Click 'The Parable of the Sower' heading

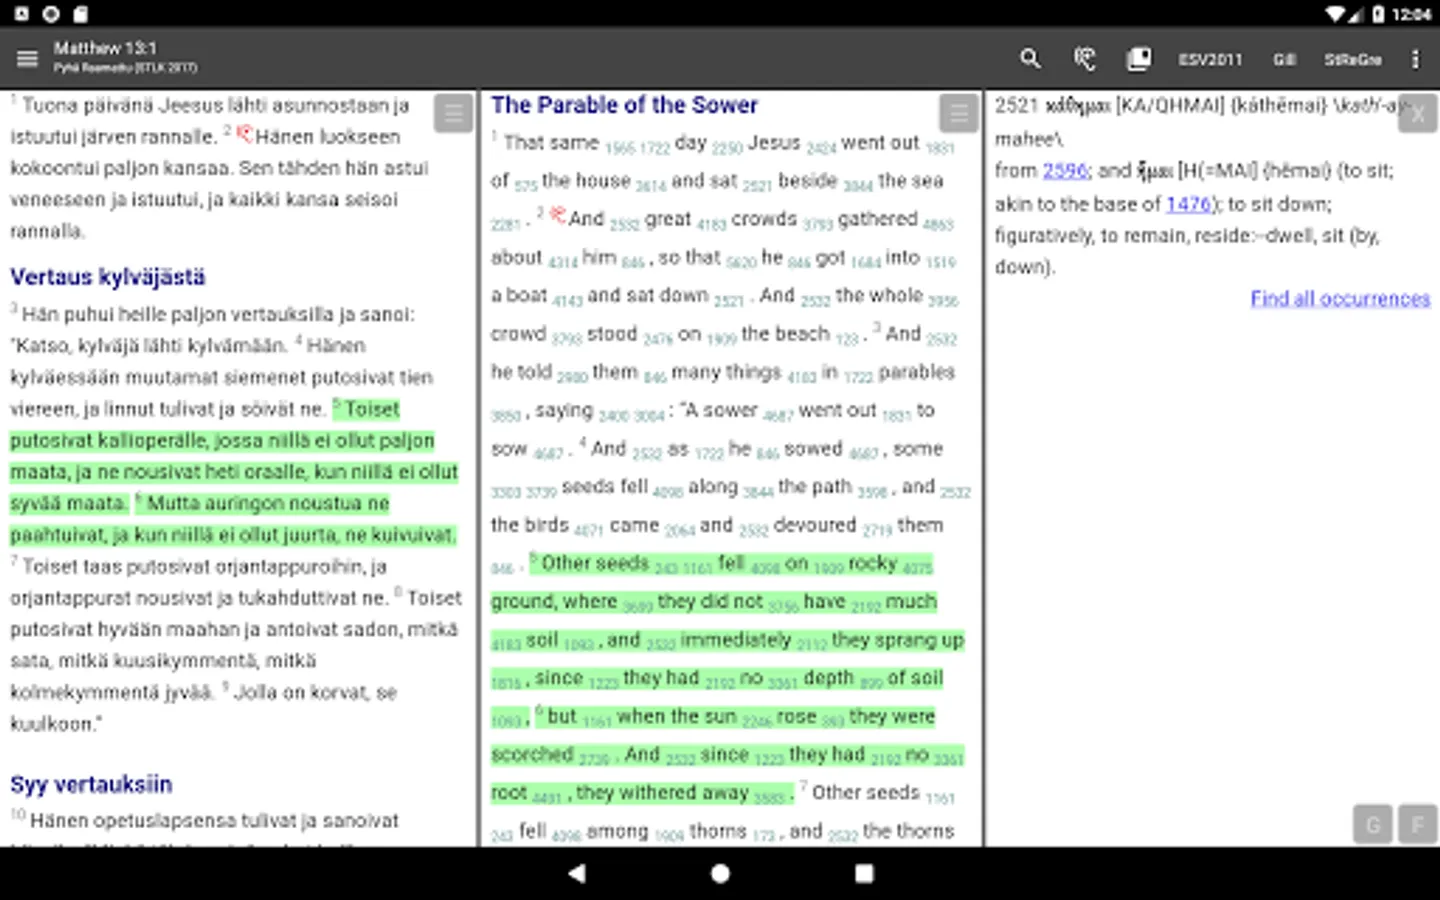click(x=624, y=105)
